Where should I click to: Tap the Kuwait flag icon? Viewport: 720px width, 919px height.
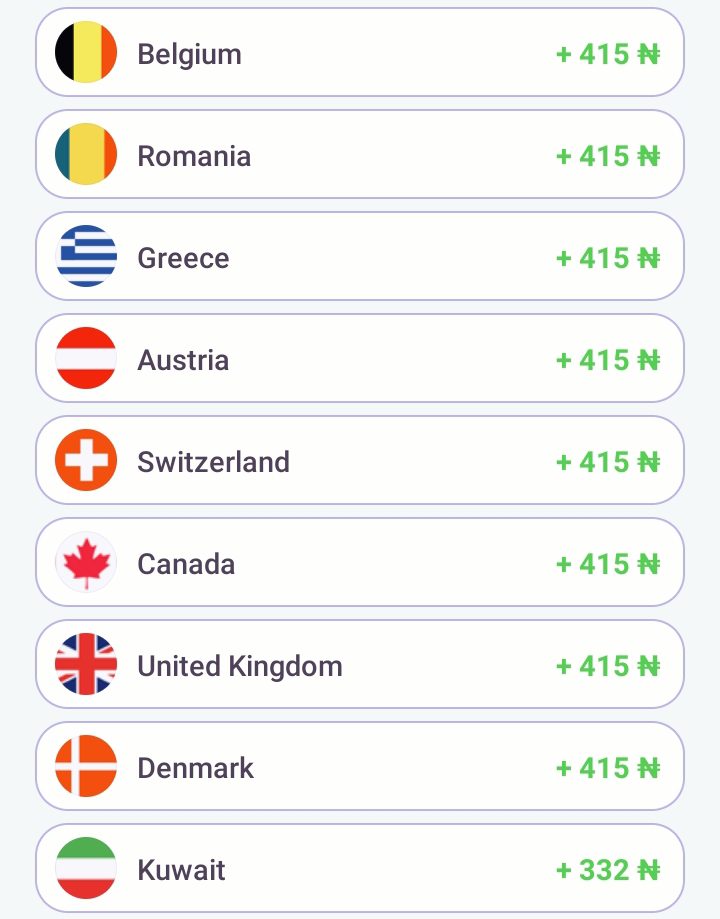point(86,868)
